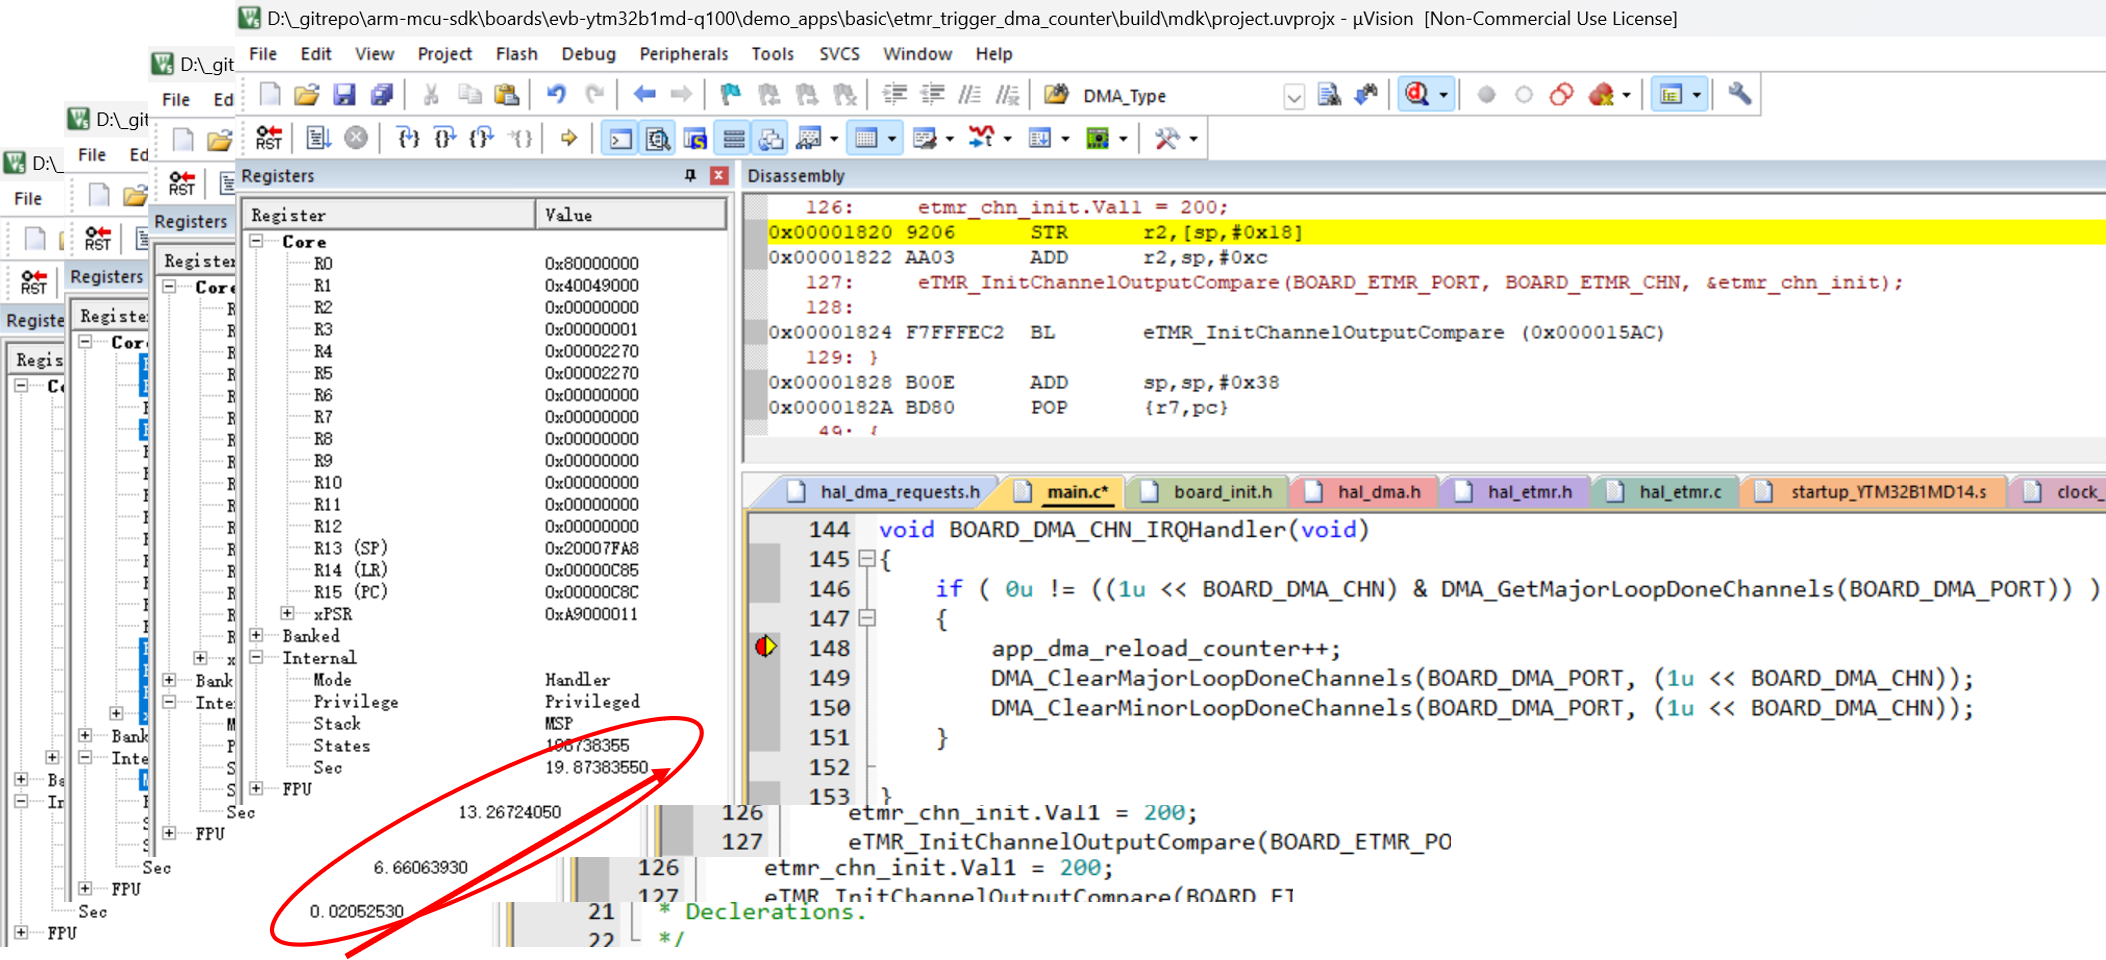Screen dimensions: 2106x960
Task: Click the Value column header
Action: point(631,215)
